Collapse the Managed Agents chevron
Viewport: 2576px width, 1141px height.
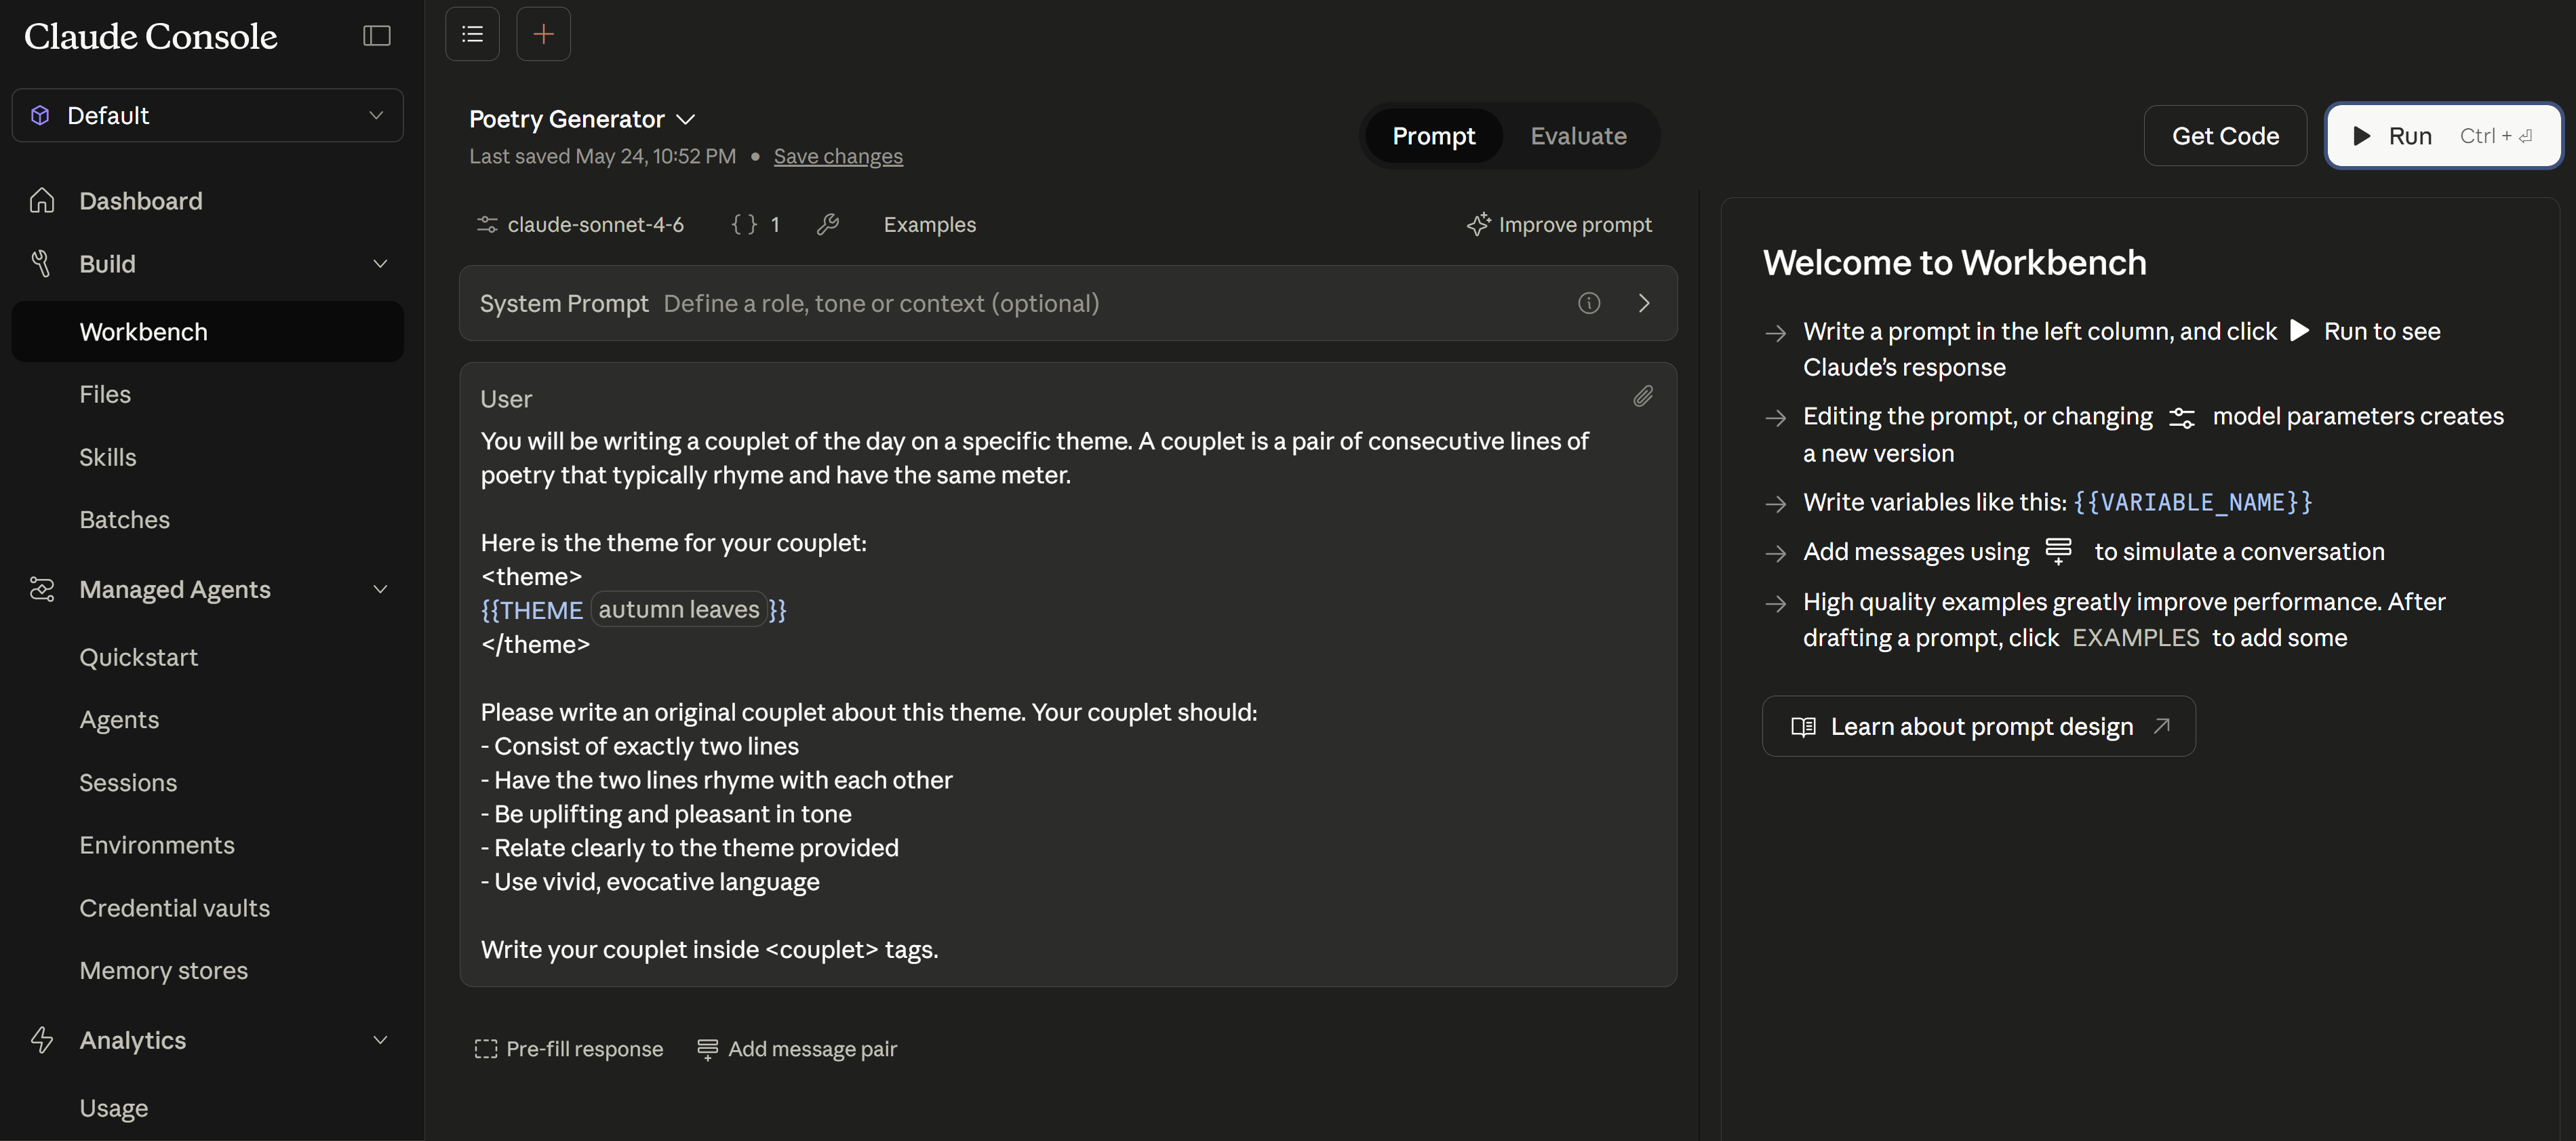(380, 589)
